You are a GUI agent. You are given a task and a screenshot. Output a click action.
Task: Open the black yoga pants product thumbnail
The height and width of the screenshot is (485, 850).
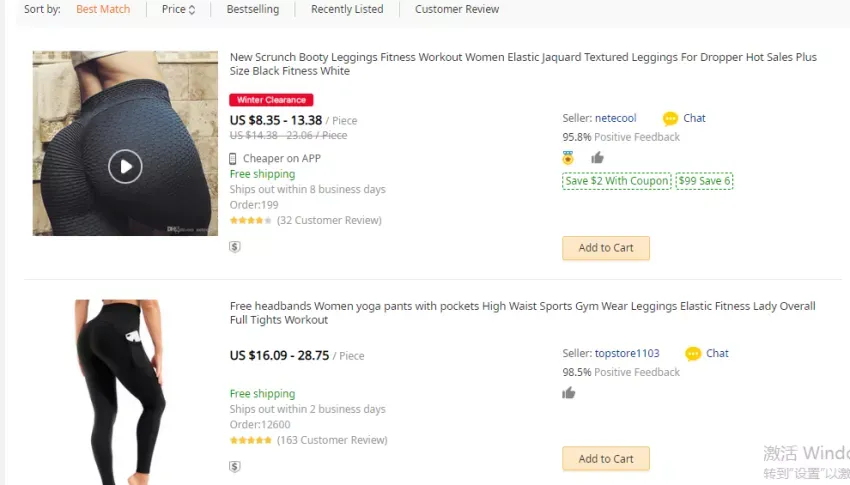pos(120,392)
